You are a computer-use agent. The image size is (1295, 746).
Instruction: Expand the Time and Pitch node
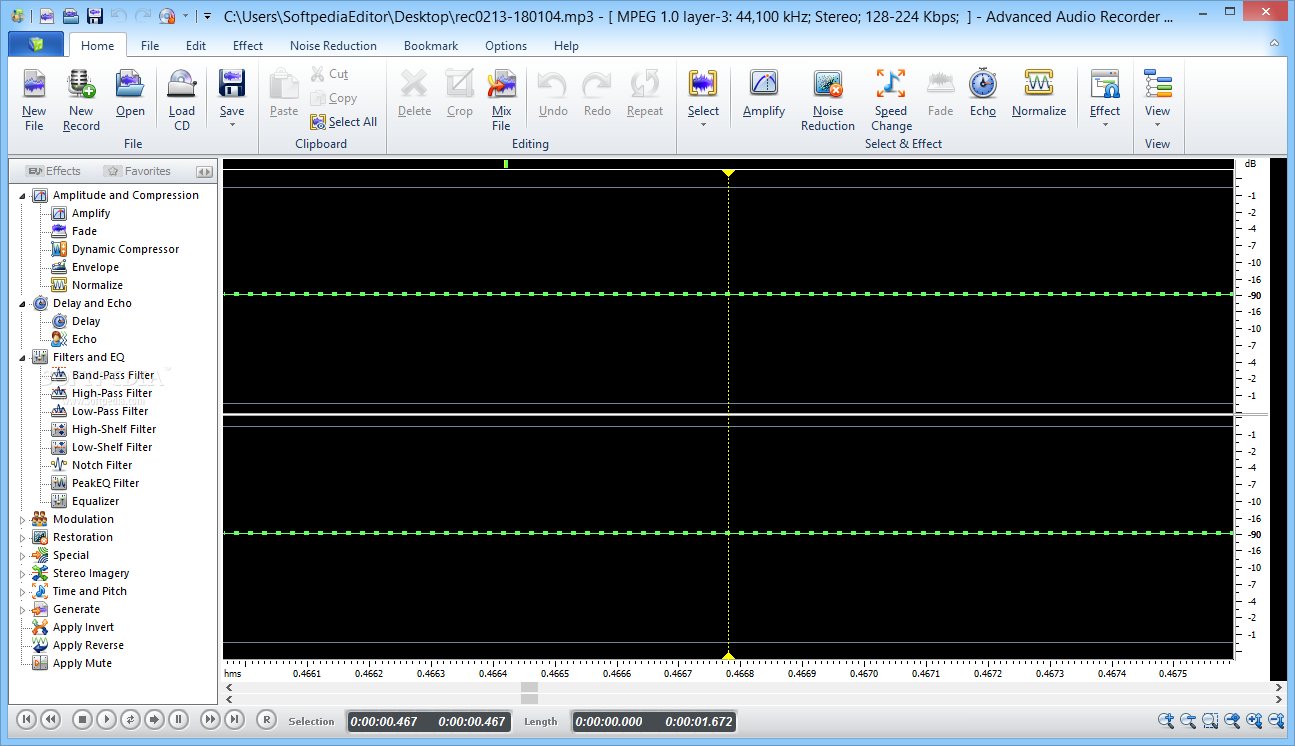tap(22, 592)
